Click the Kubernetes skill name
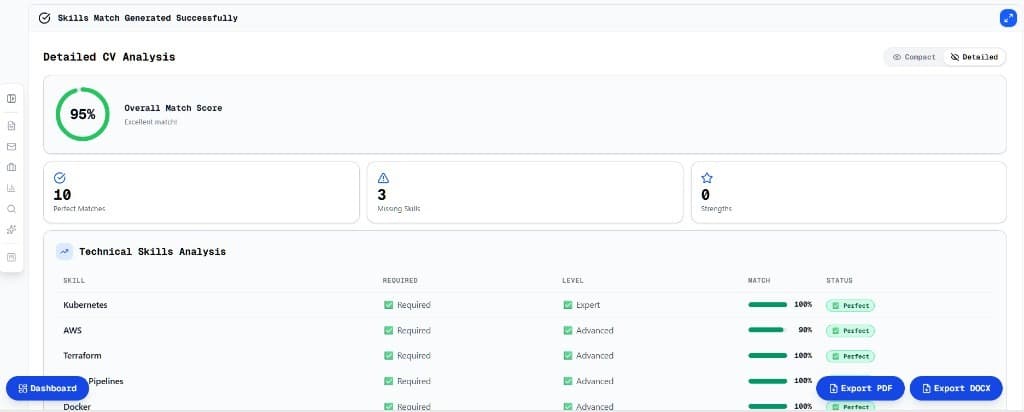1024x412 pixels. (86, 305)
